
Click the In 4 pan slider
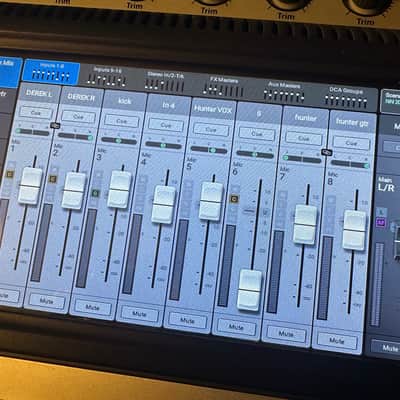click(163, 145)
